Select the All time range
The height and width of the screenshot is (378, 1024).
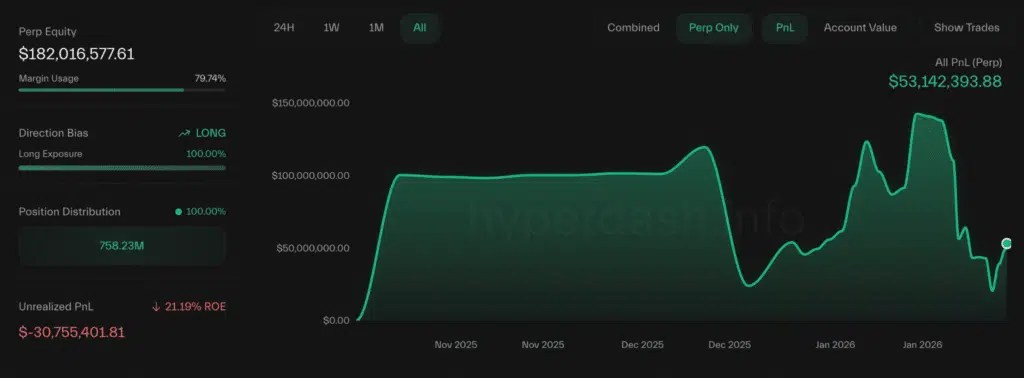click(x=420, y=28)
